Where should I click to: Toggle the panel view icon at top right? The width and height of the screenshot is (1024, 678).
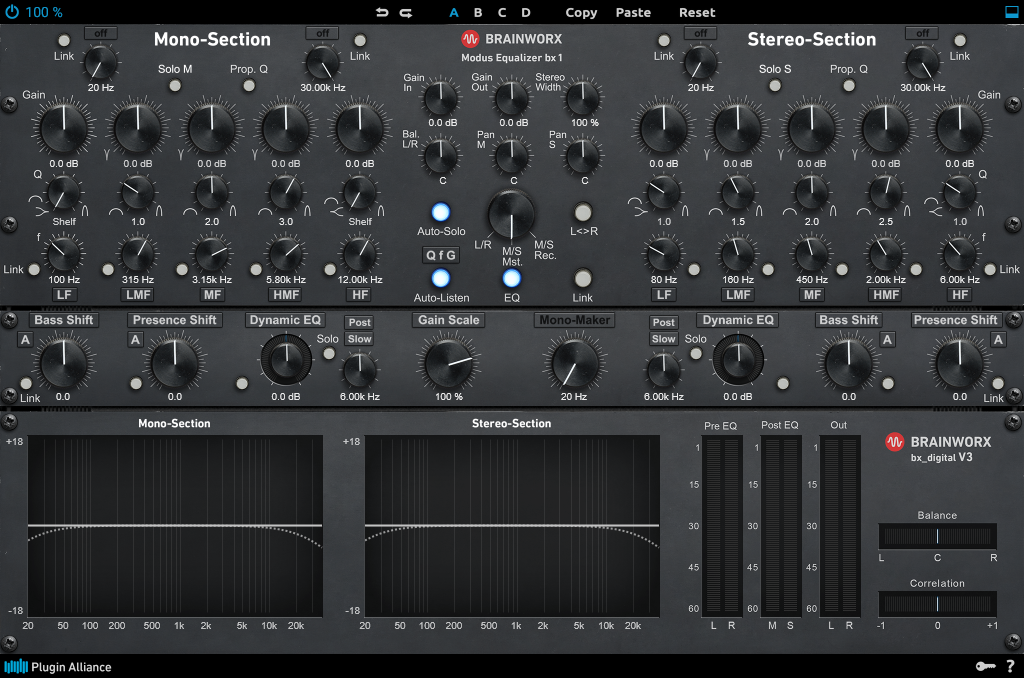pos(1012,12)
